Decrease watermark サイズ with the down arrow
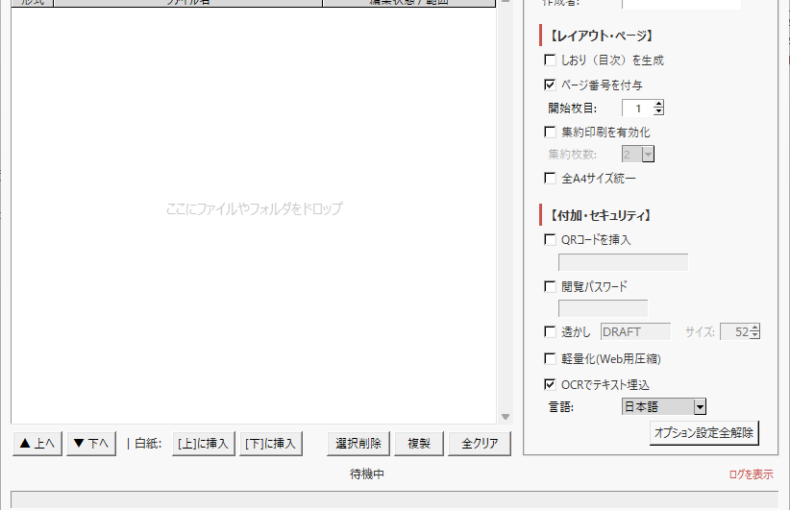Viewport: 790px width, 510px height. coord(755,336)
